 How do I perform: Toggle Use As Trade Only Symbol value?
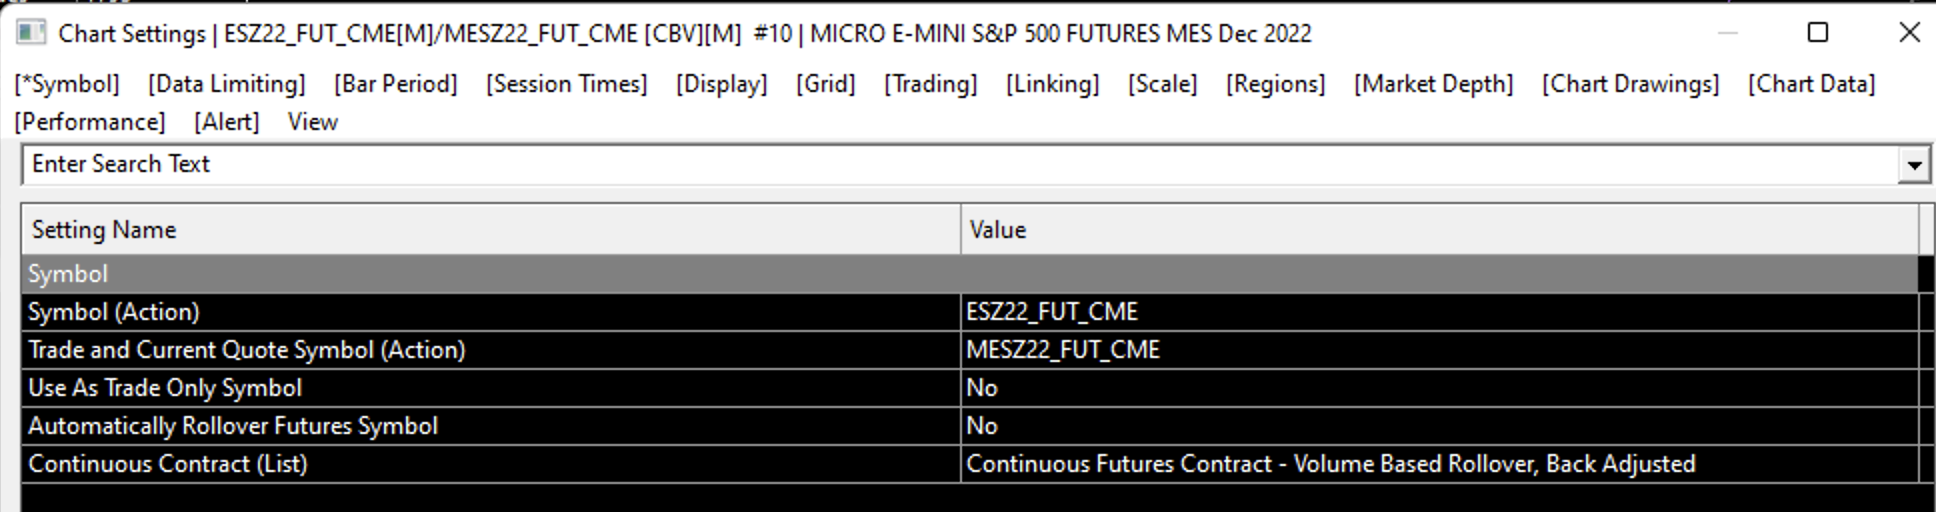click(982, 388)
